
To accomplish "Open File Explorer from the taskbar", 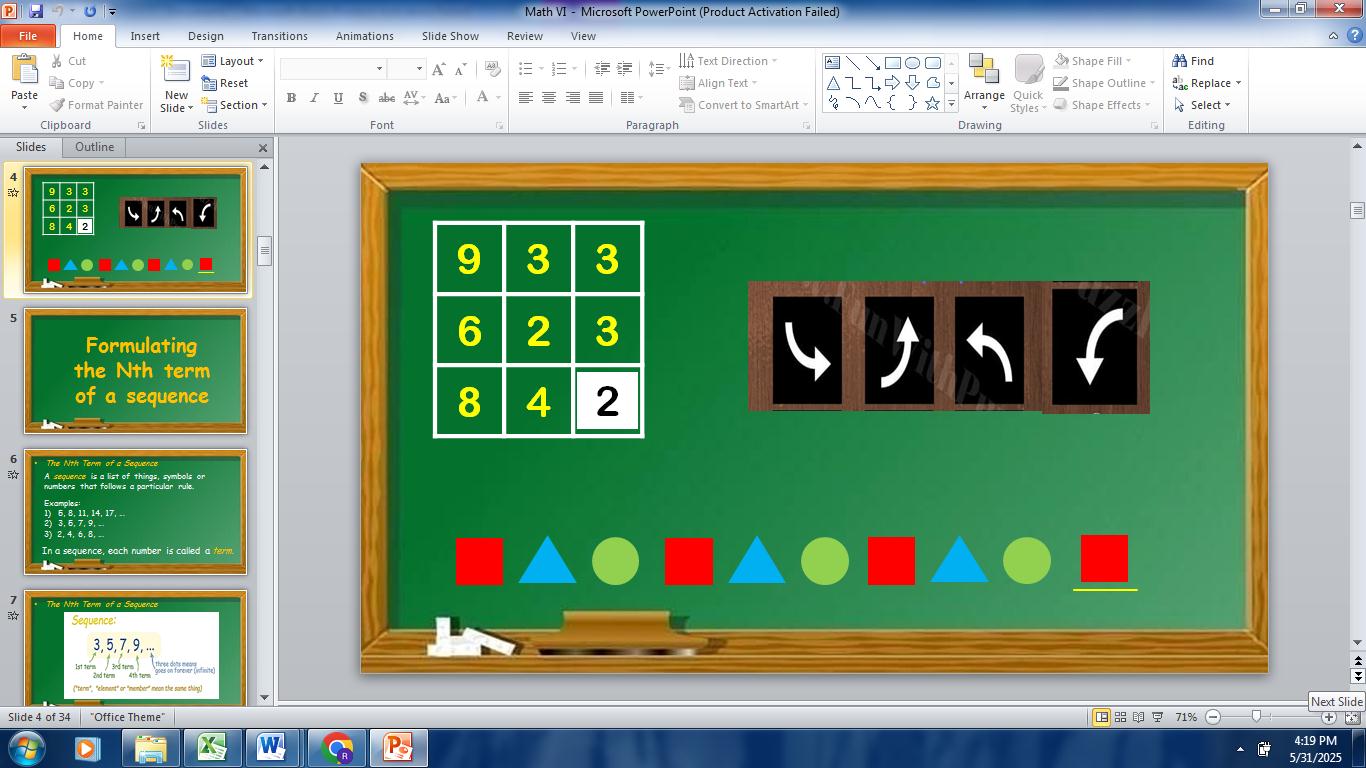I will click(x=150, y=748).
